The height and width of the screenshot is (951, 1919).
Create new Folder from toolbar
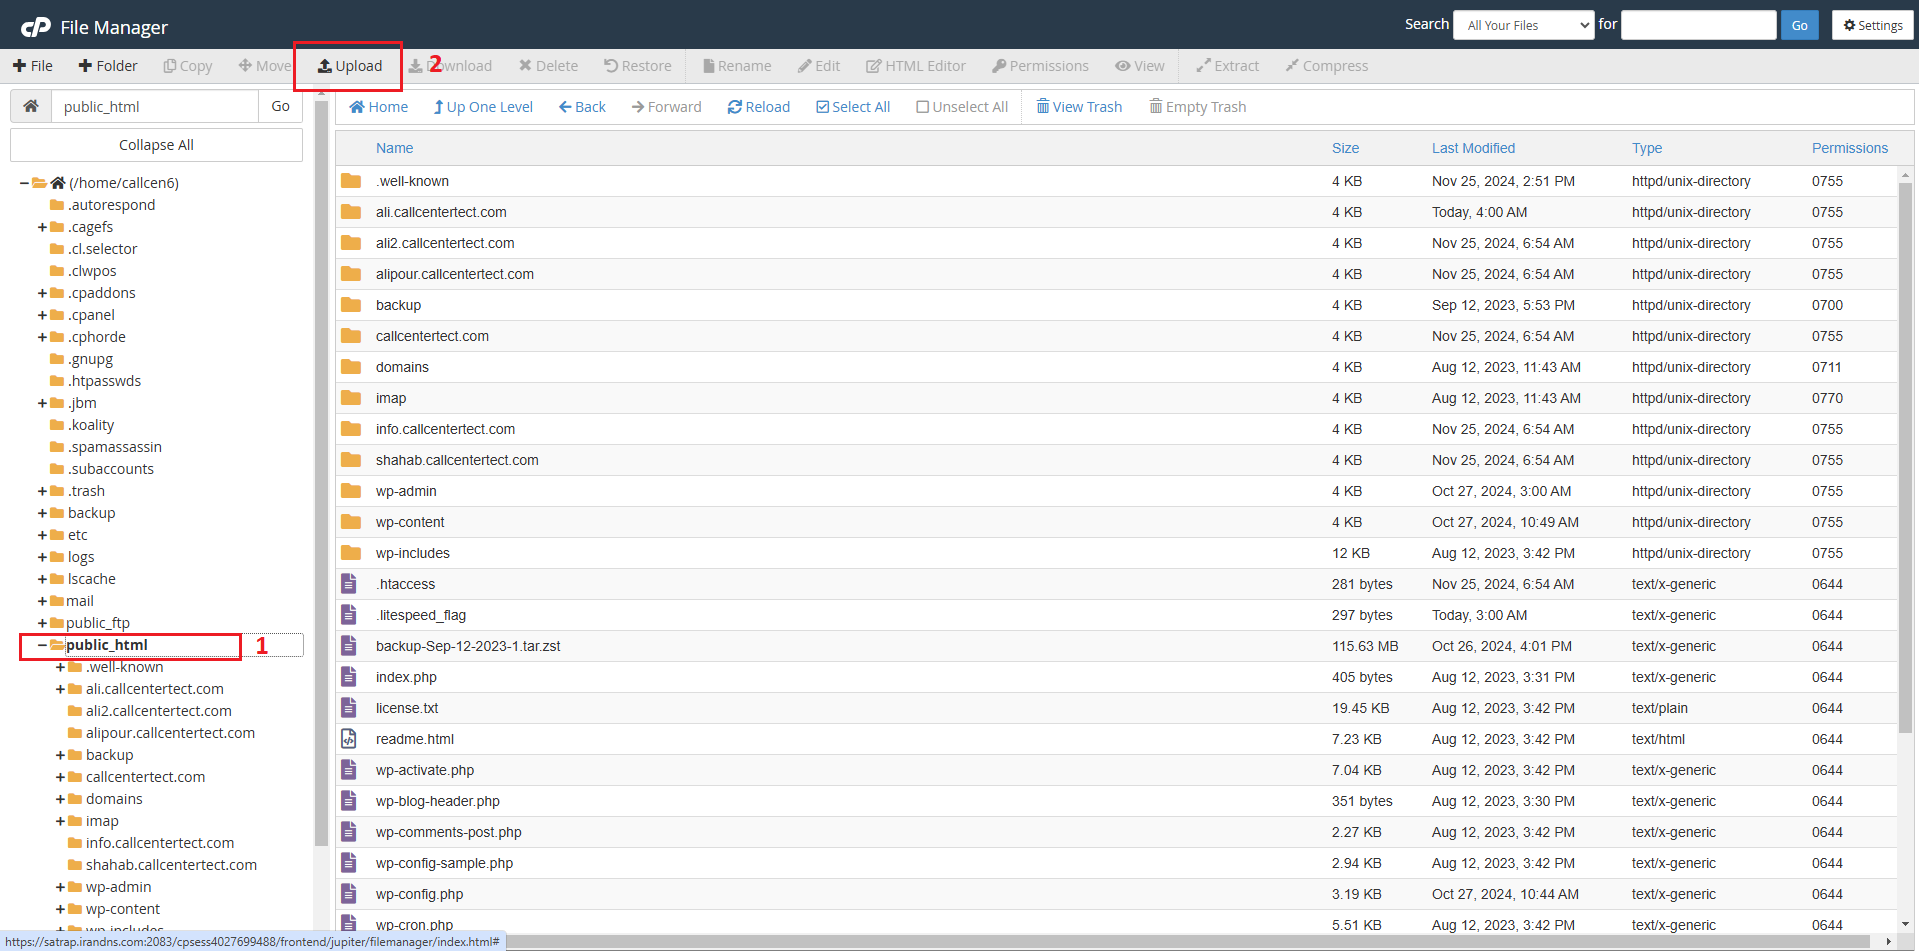108,66
